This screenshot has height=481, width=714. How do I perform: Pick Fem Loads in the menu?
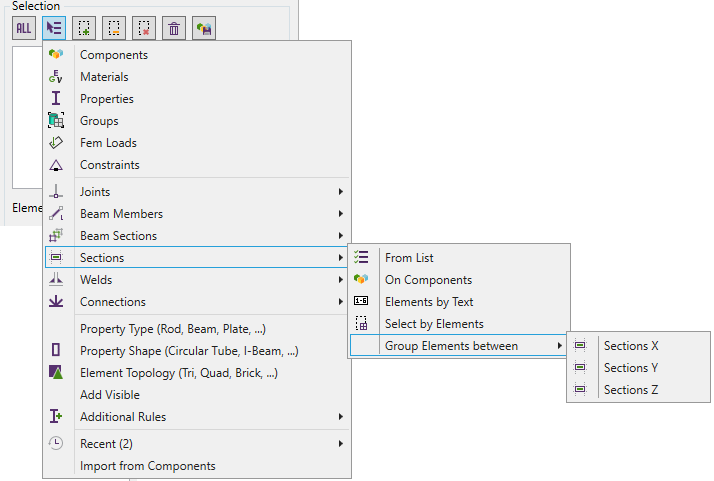[108, 143]
